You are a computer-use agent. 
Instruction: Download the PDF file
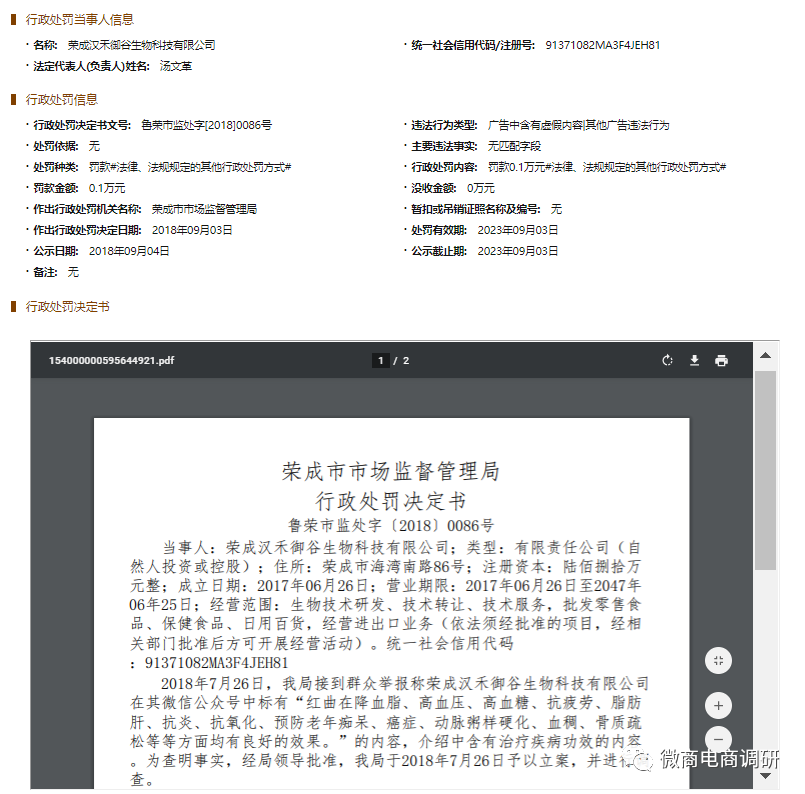694,361
